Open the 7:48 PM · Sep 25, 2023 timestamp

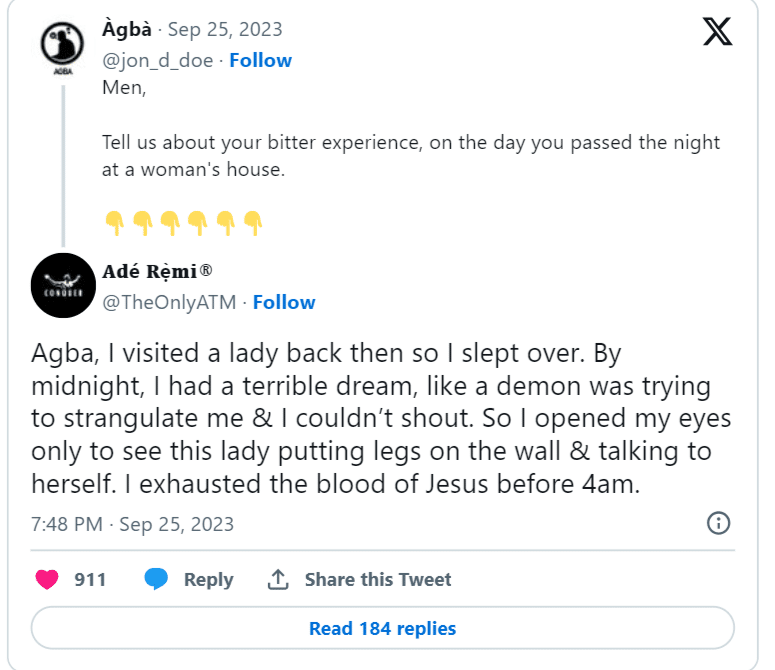tap(132, 524)
